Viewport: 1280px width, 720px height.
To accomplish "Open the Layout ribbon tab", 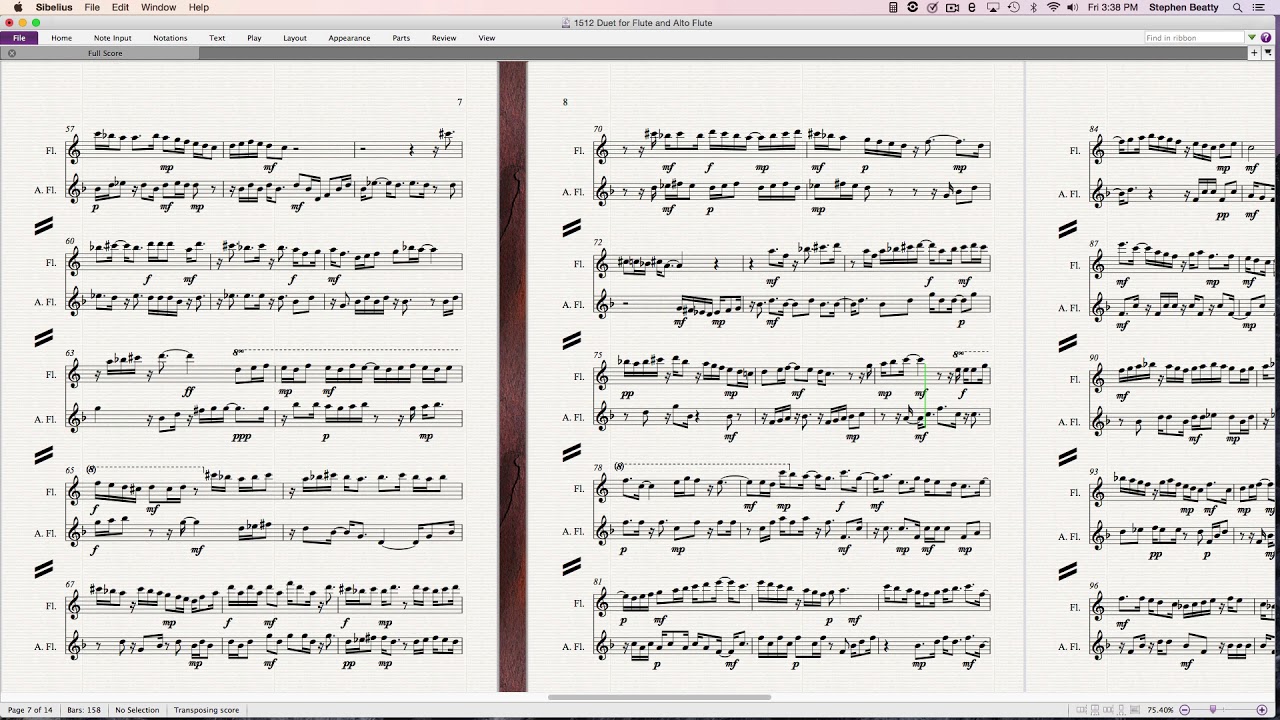I will (295, 38).
